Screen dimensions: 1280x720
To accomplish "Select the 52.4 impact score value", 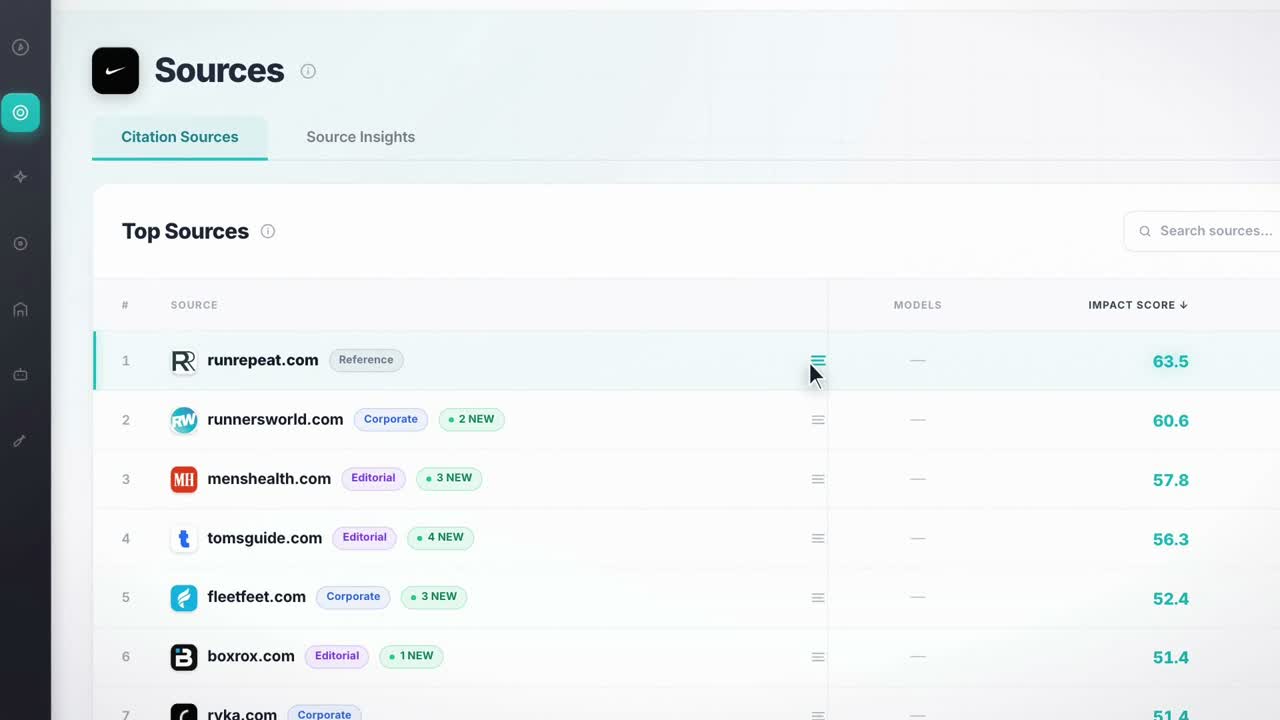I will pos(1170,599).
